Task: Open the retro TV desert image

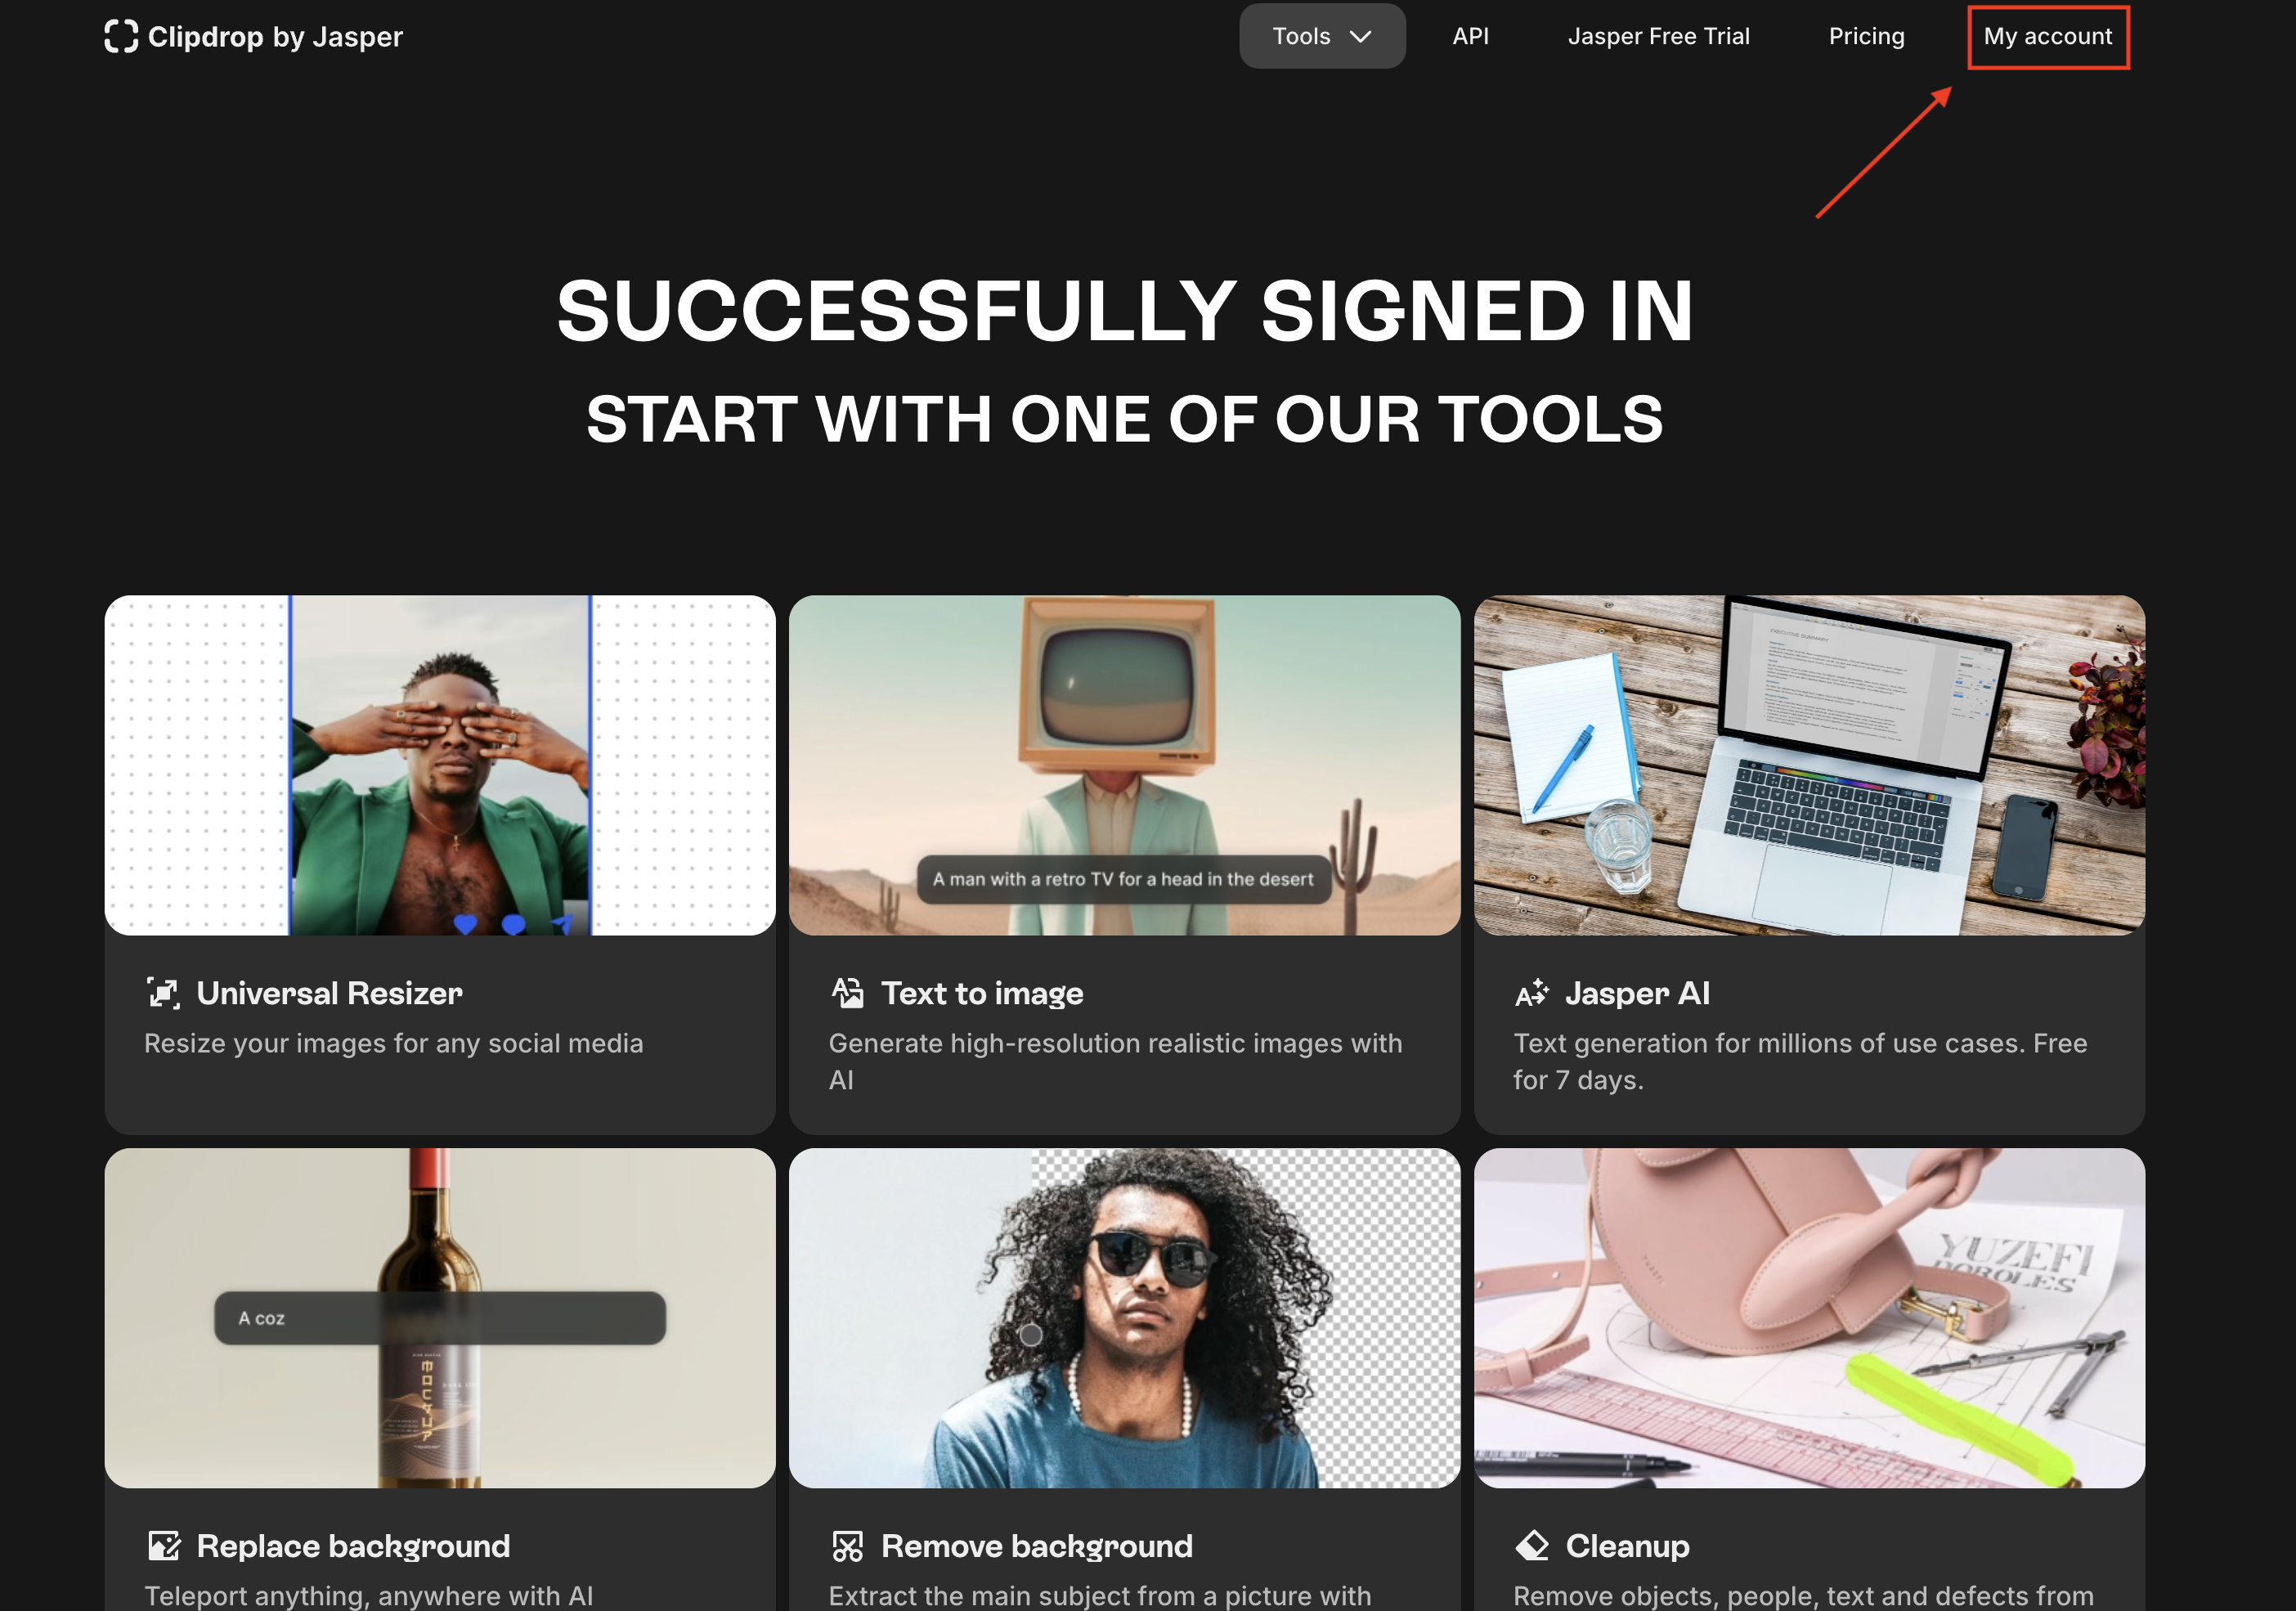Action: 1124,765
